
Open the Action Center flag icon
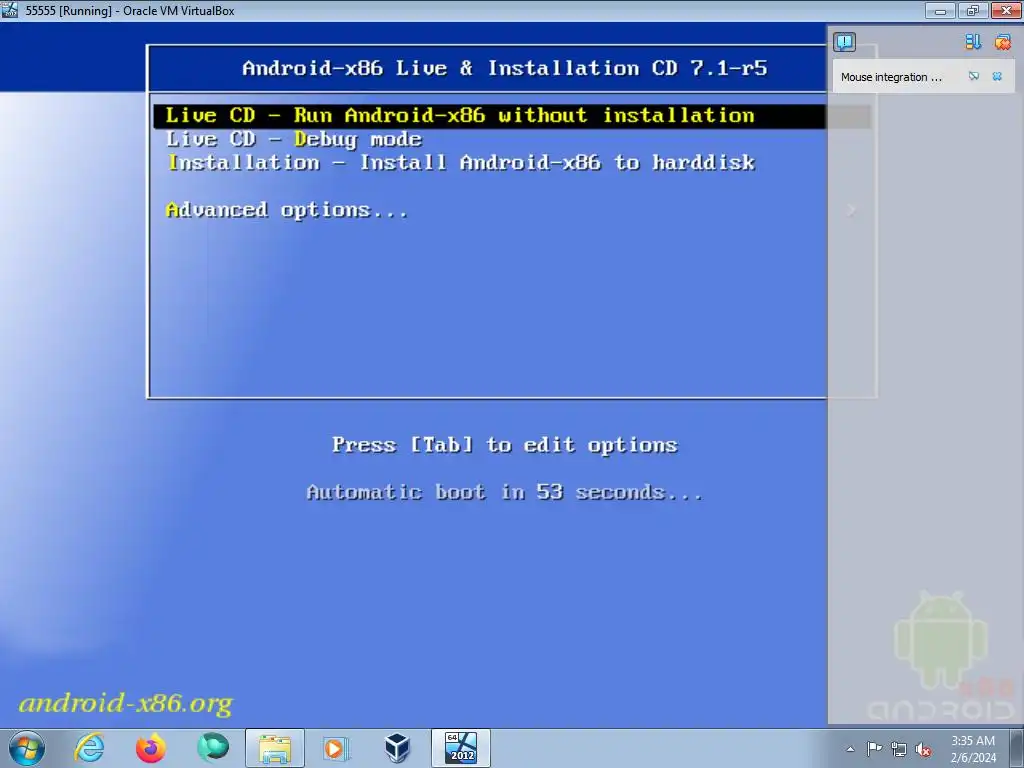tap(874, 749)
